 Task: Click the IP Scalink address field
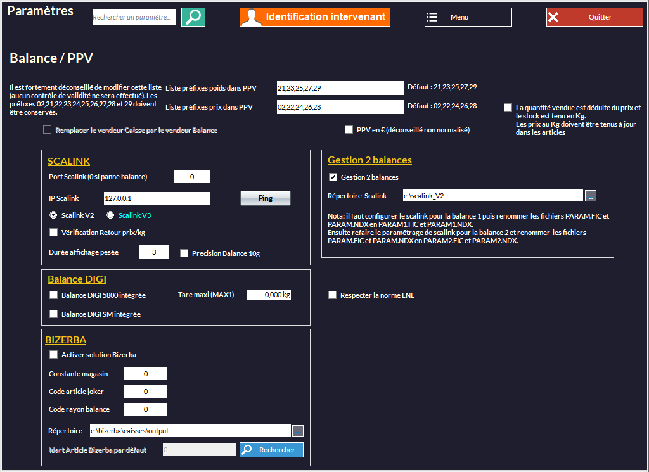156,198
